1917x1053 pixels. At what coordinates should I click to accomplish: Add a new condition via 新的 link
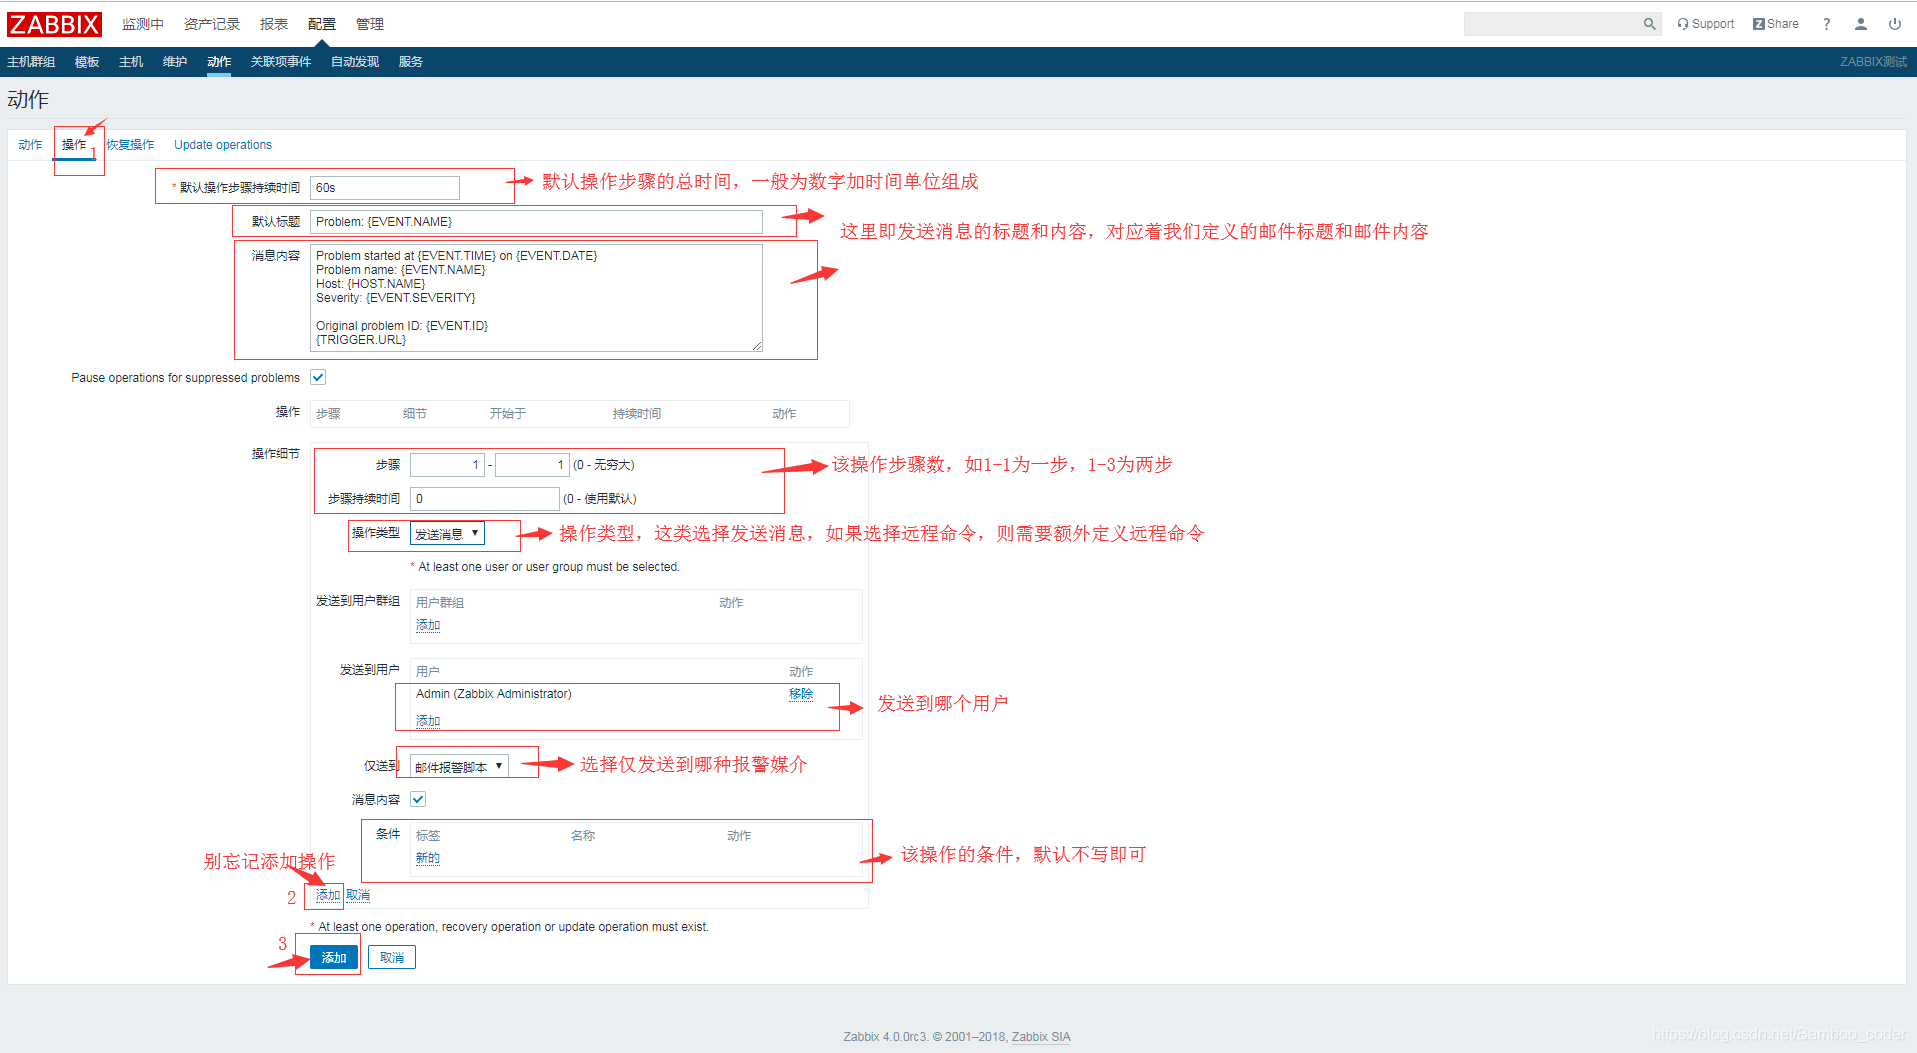tap(428, 858)
